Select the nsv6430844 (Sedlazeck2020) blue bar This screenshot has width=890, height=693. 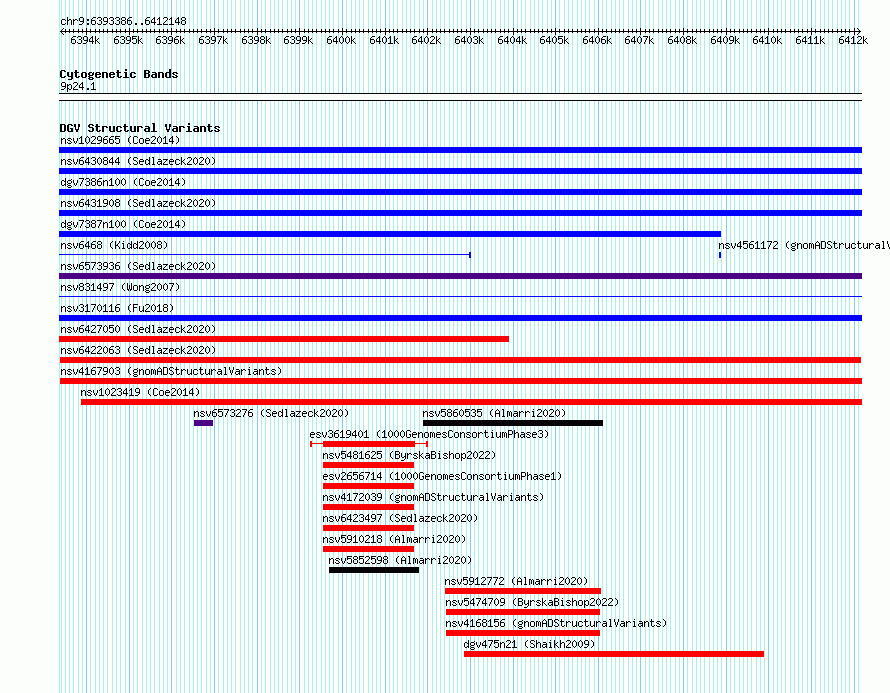point(460,171)
